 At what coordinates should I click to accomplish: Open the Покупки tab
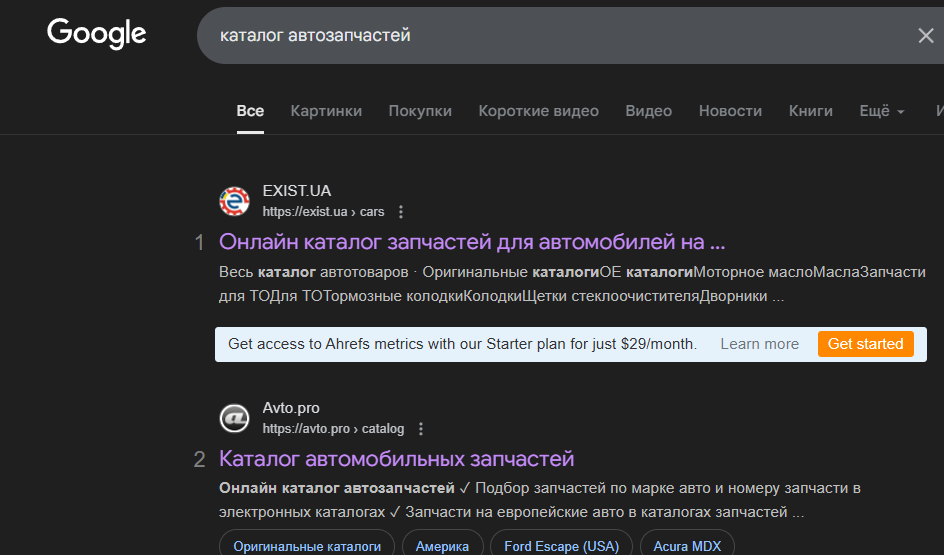coord(420,111)
